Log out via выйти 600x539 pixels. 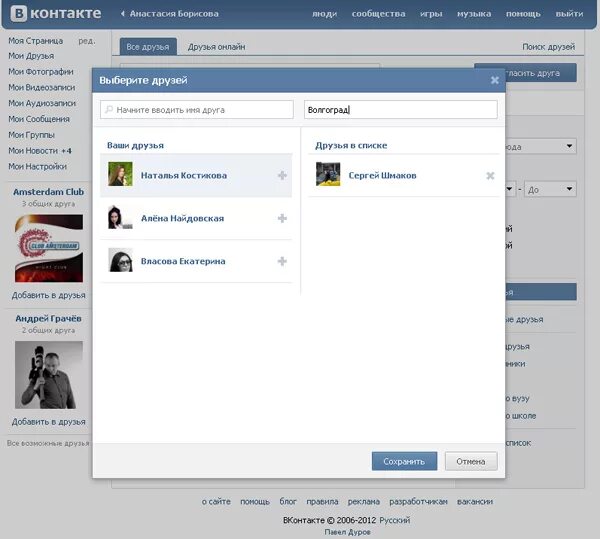pyautogui.click(x=569, y=14)
